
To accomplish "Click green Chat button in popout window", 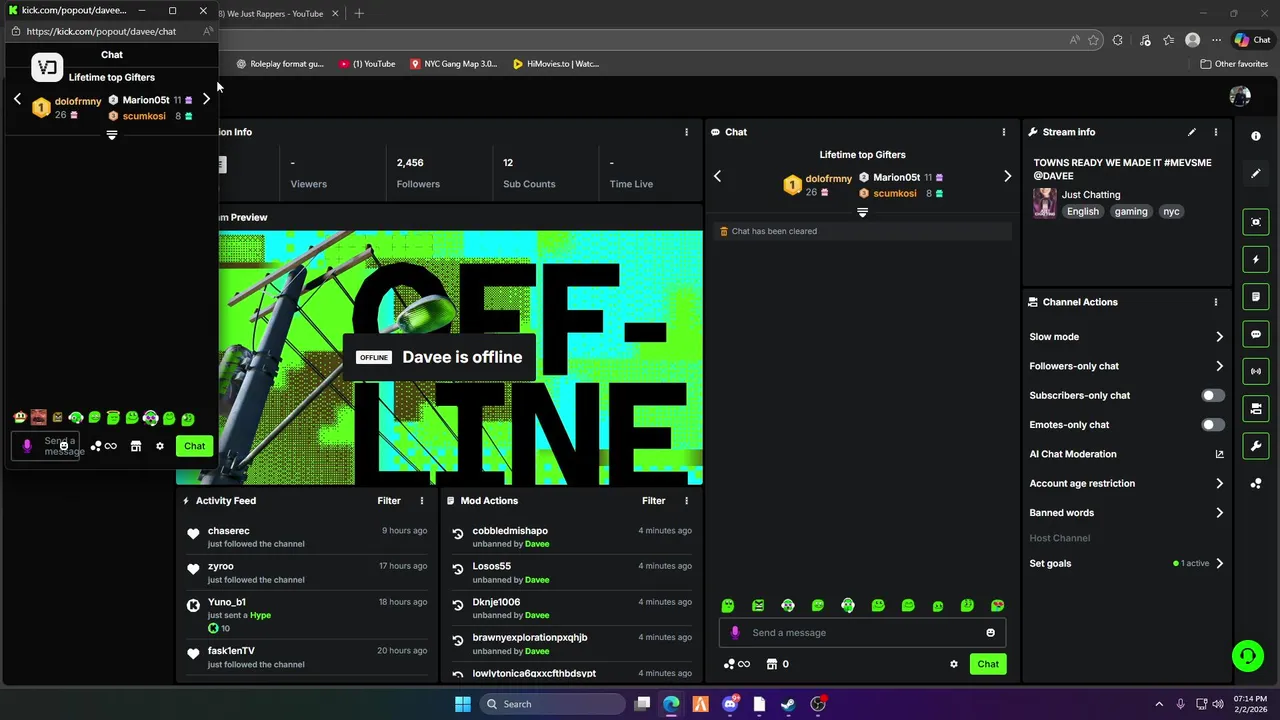I will pos(194,446).
